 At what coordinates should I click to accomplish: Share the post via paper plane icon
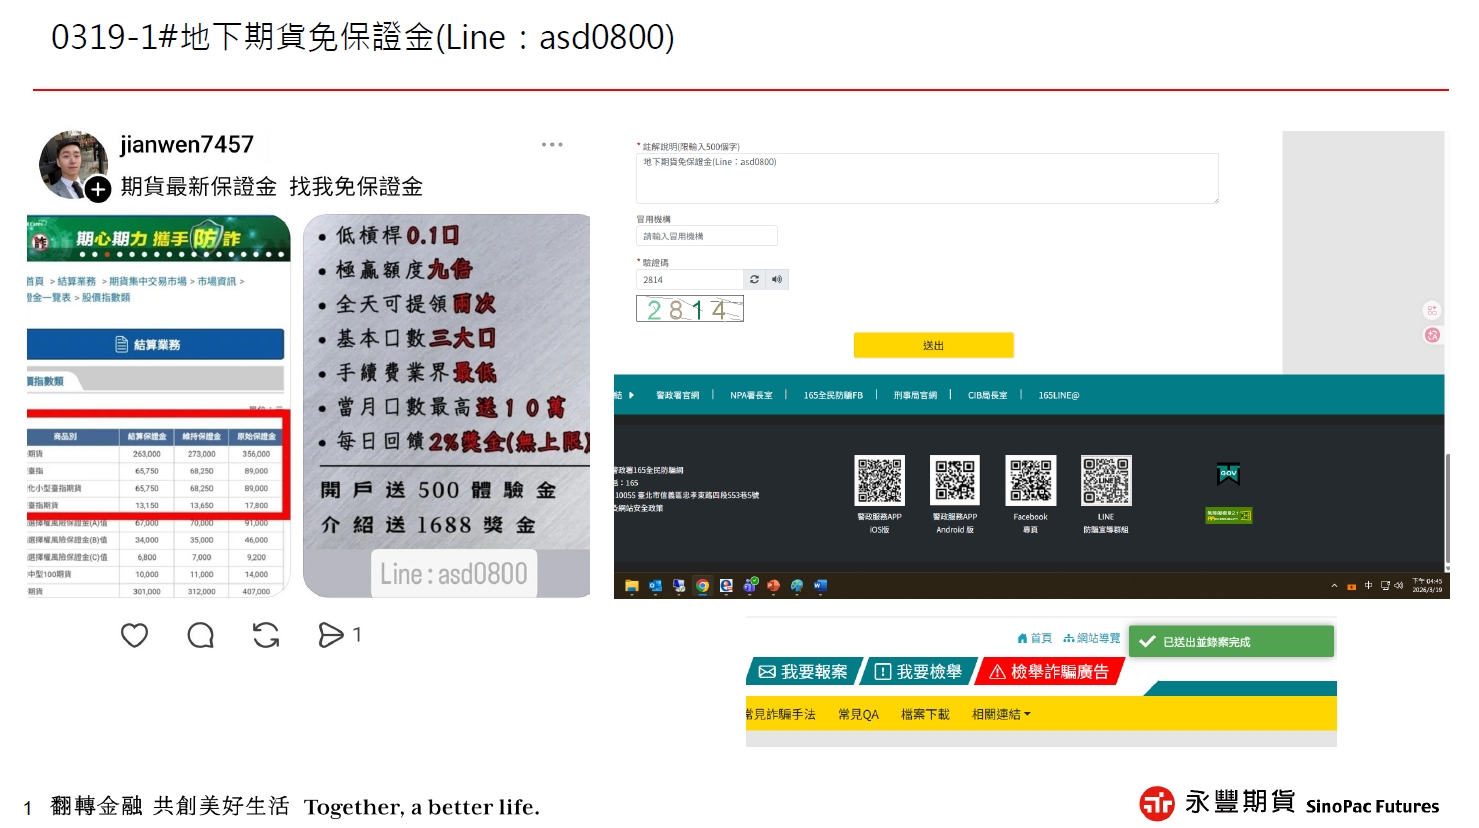click(x=330, y=635)
